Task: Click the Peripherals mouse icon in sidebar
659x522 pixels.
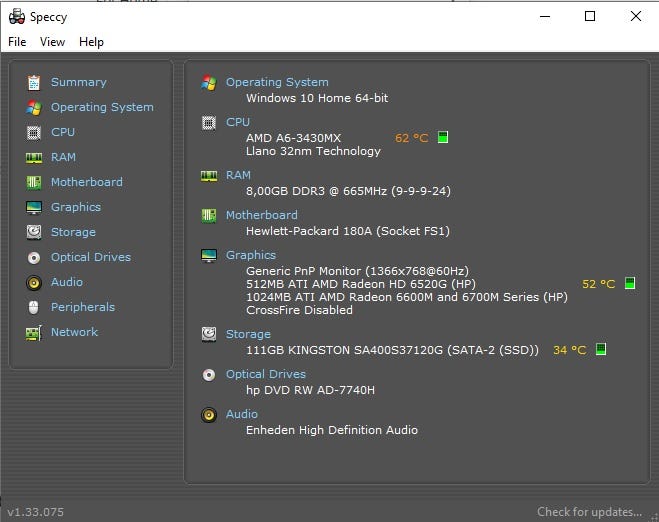Action: (x=34, y=307)
